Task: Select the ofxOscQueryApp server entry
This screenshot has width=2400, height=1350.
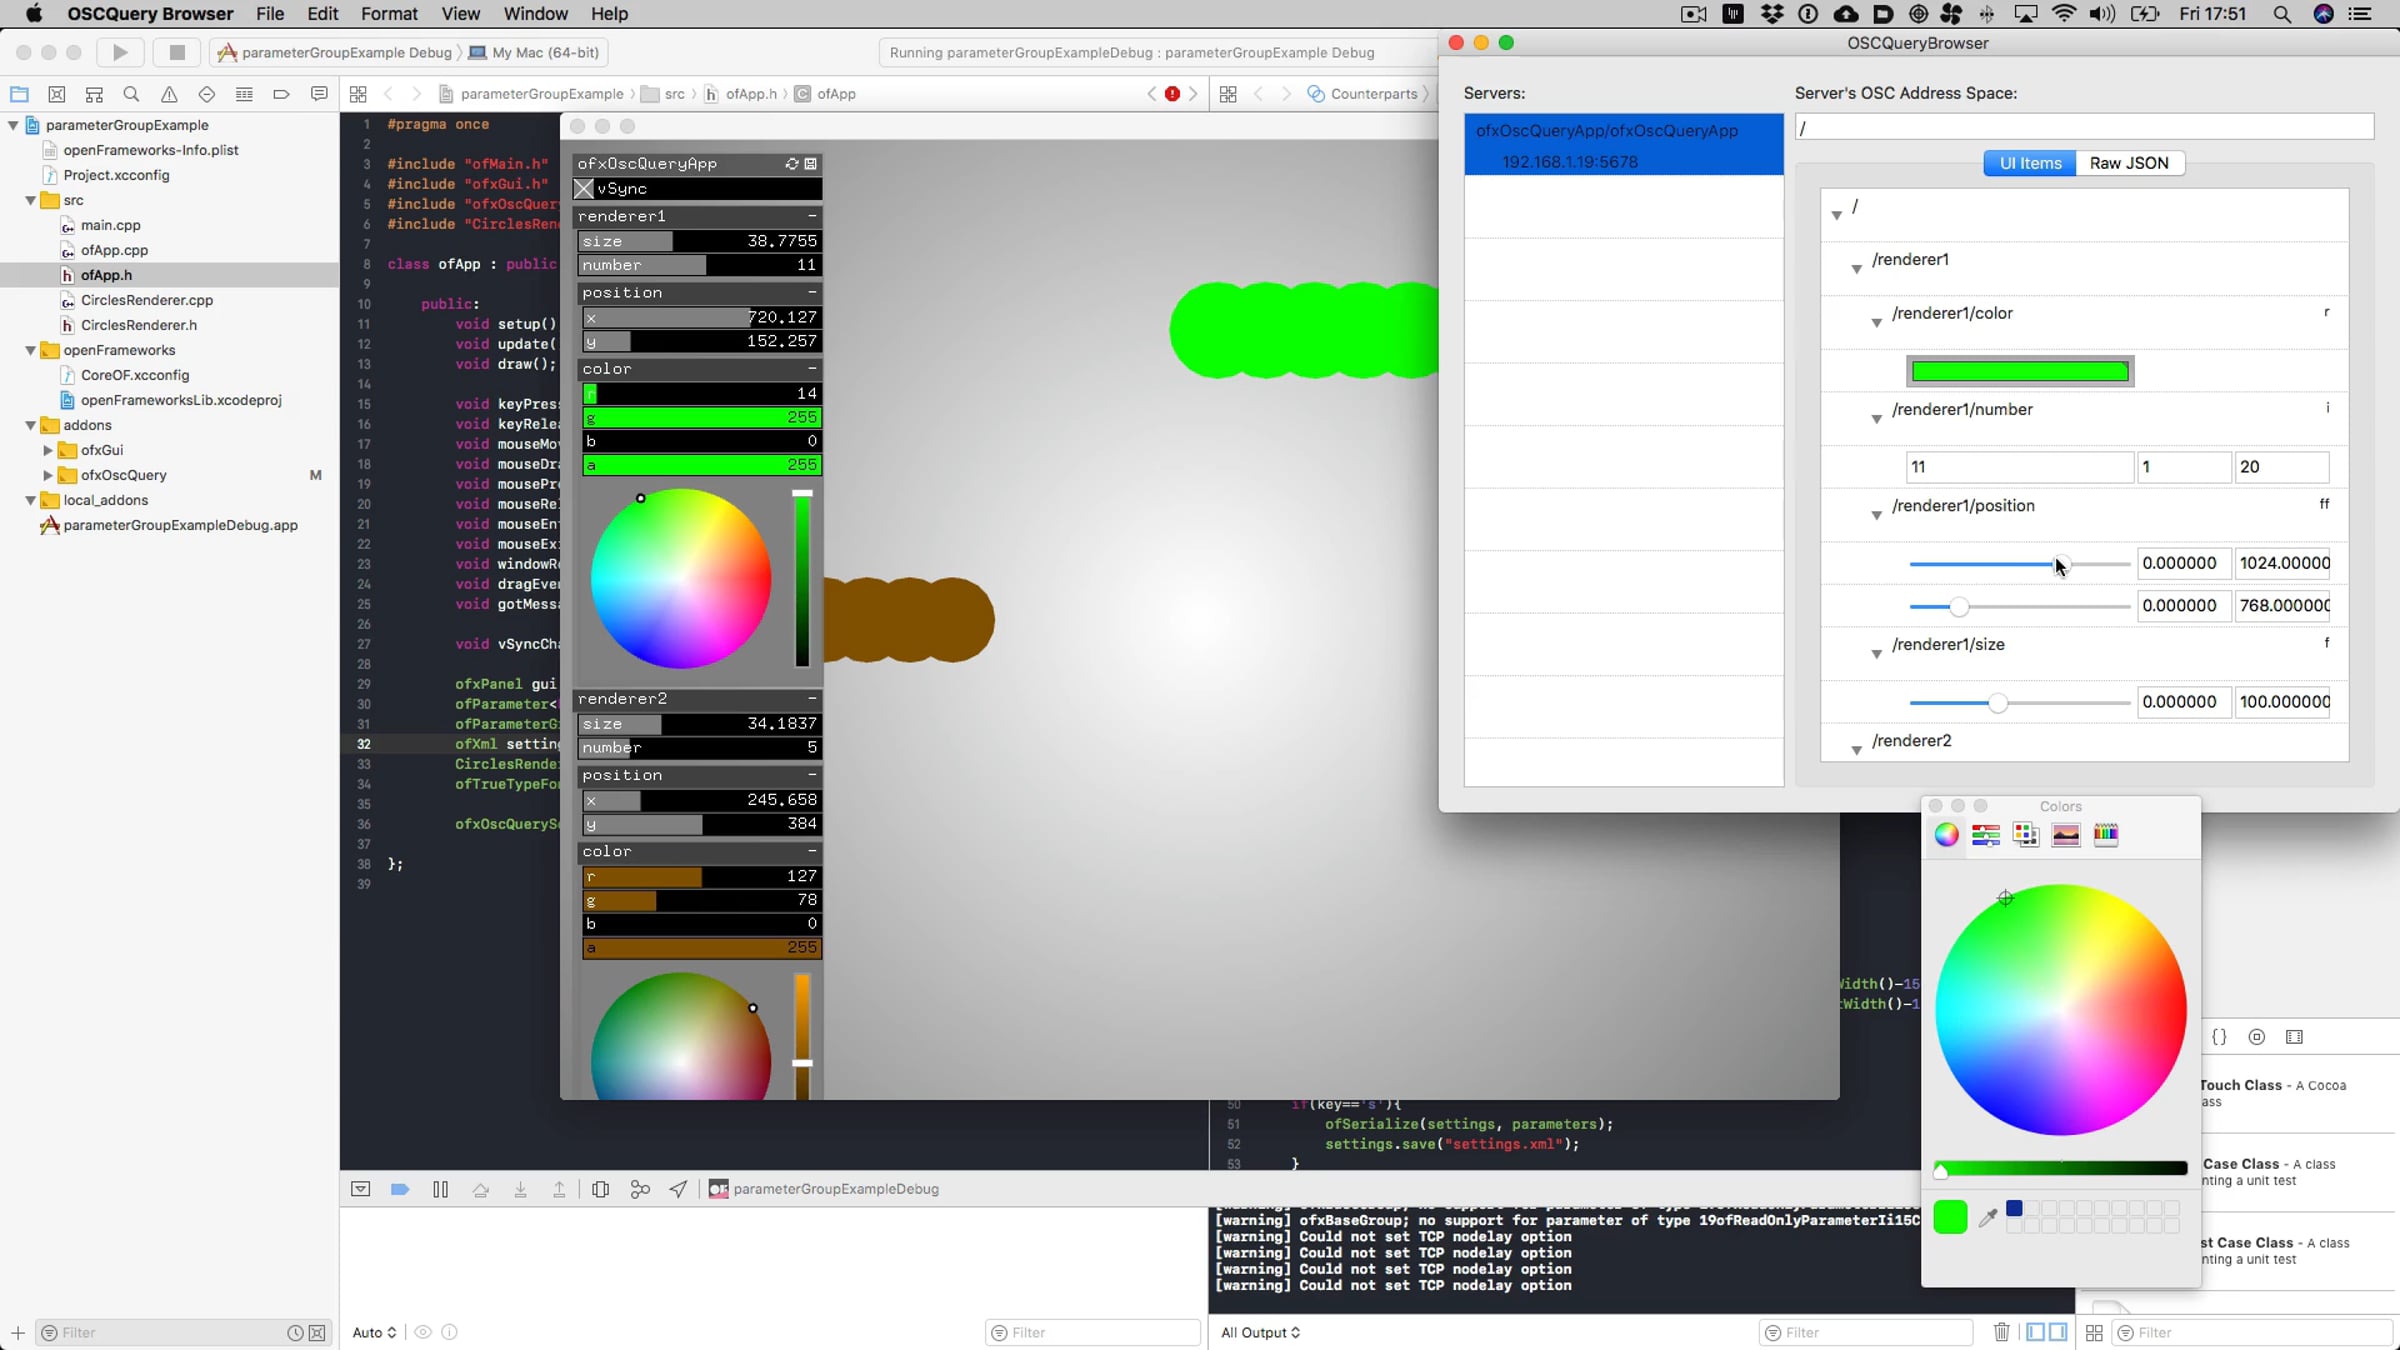Action: point(1624,145)
